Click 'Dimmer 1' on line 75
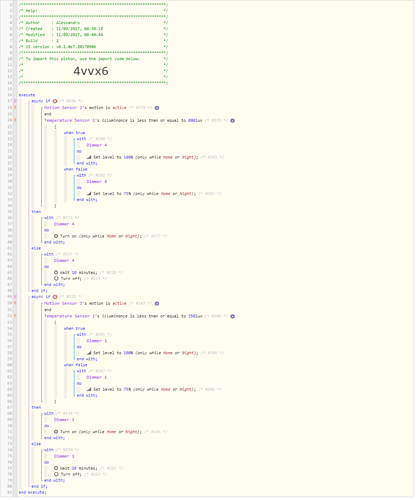The image size is (416, 500). [x=64, y=456]
